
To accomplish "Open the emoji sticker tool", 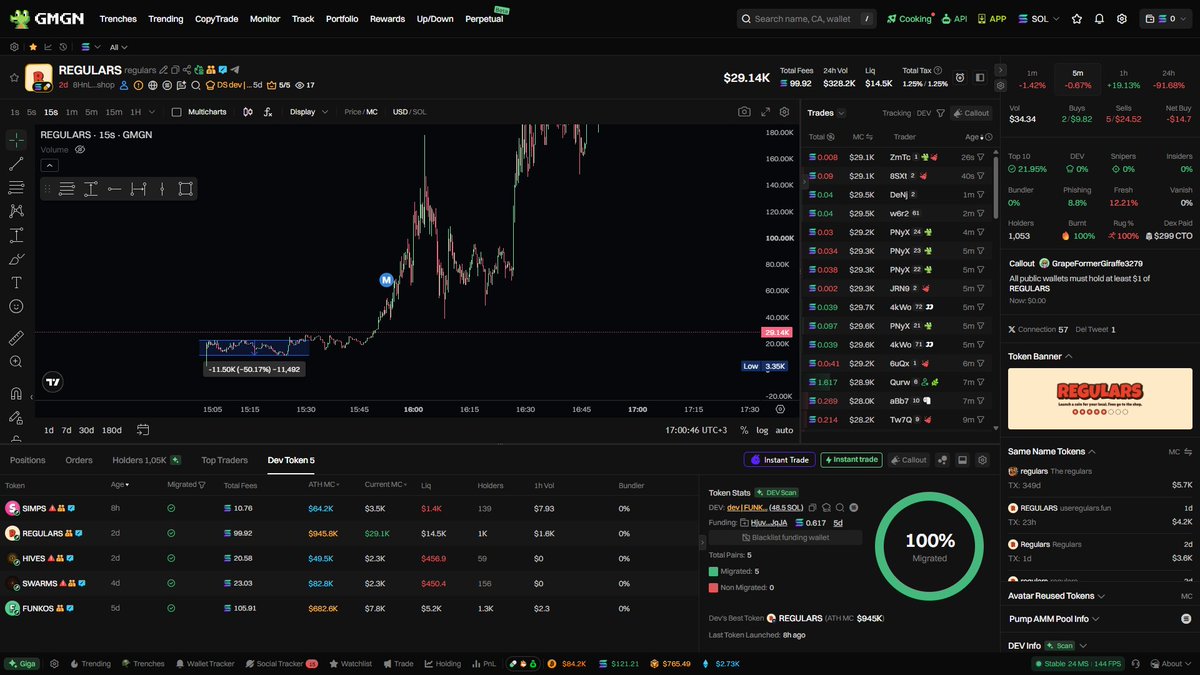I will (16, 307).
